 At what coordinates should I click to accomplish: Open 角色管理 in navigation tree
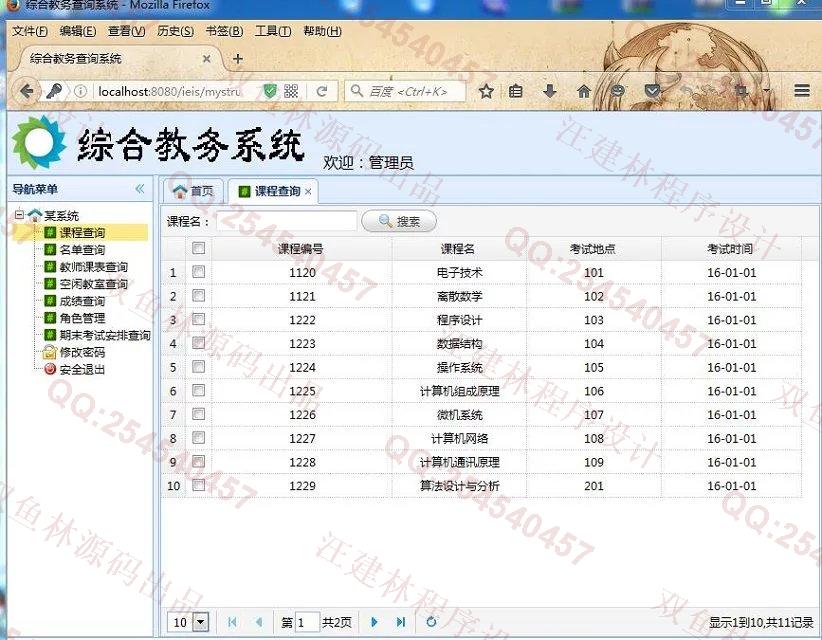82,318
